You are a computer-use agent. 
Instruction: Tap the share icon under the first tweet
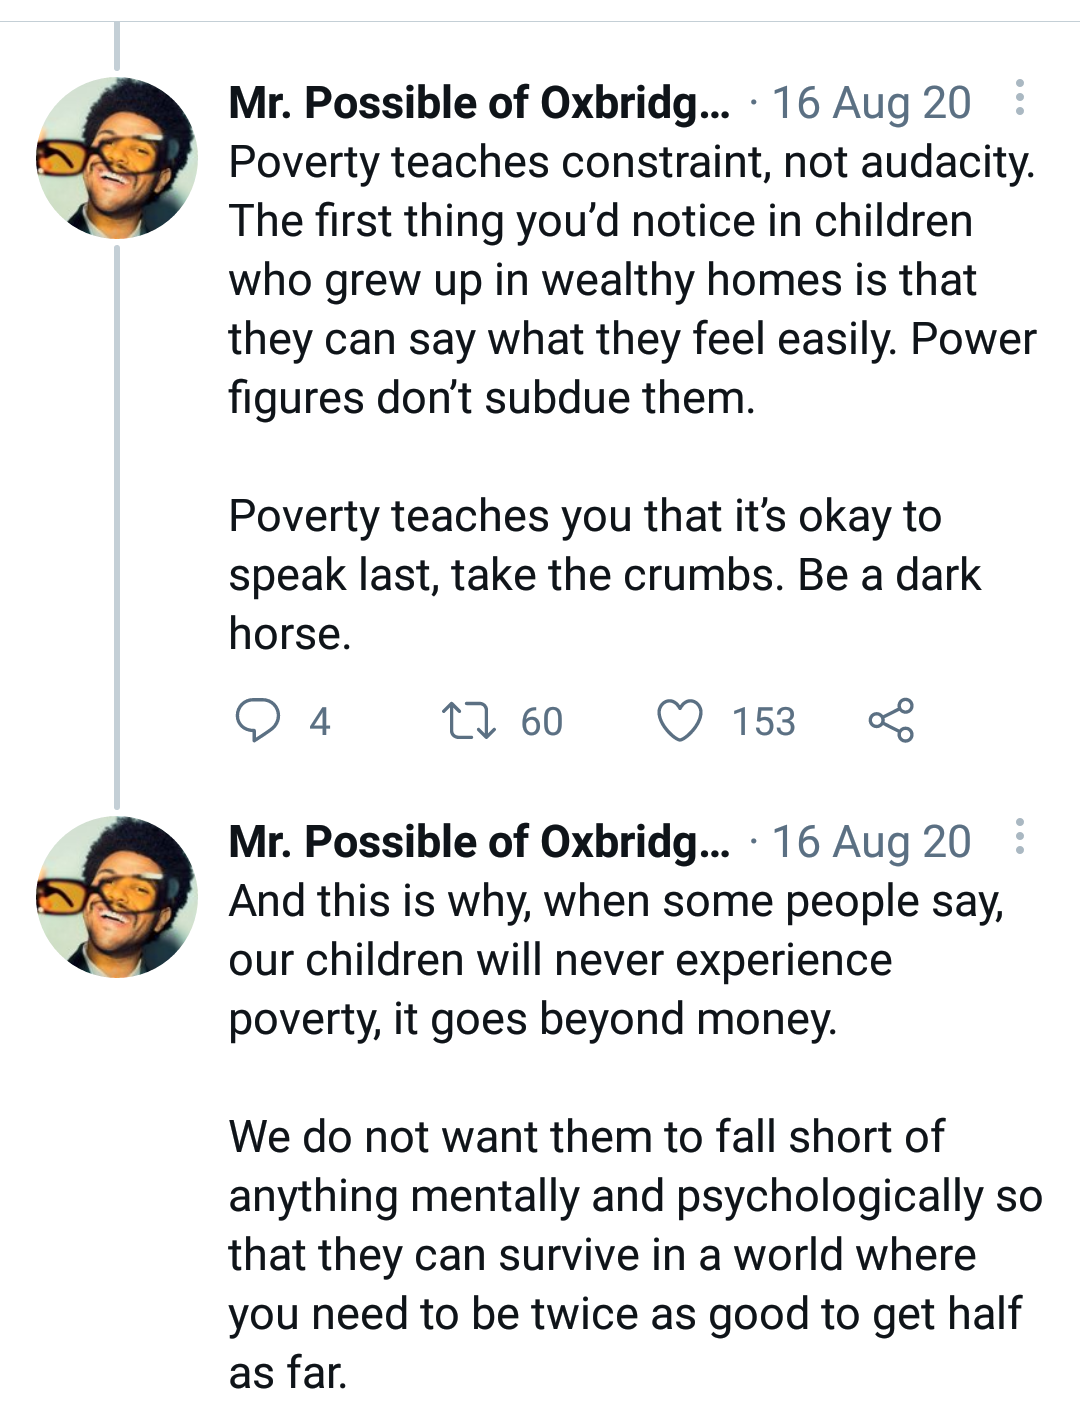890,720
